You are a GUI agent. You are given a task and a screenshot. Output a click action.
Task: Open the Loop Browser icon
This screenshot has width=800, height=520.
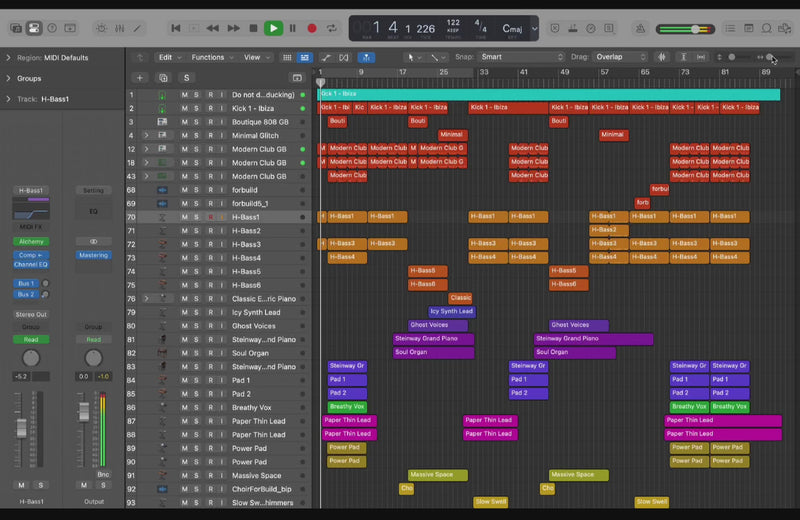[767, 28]
